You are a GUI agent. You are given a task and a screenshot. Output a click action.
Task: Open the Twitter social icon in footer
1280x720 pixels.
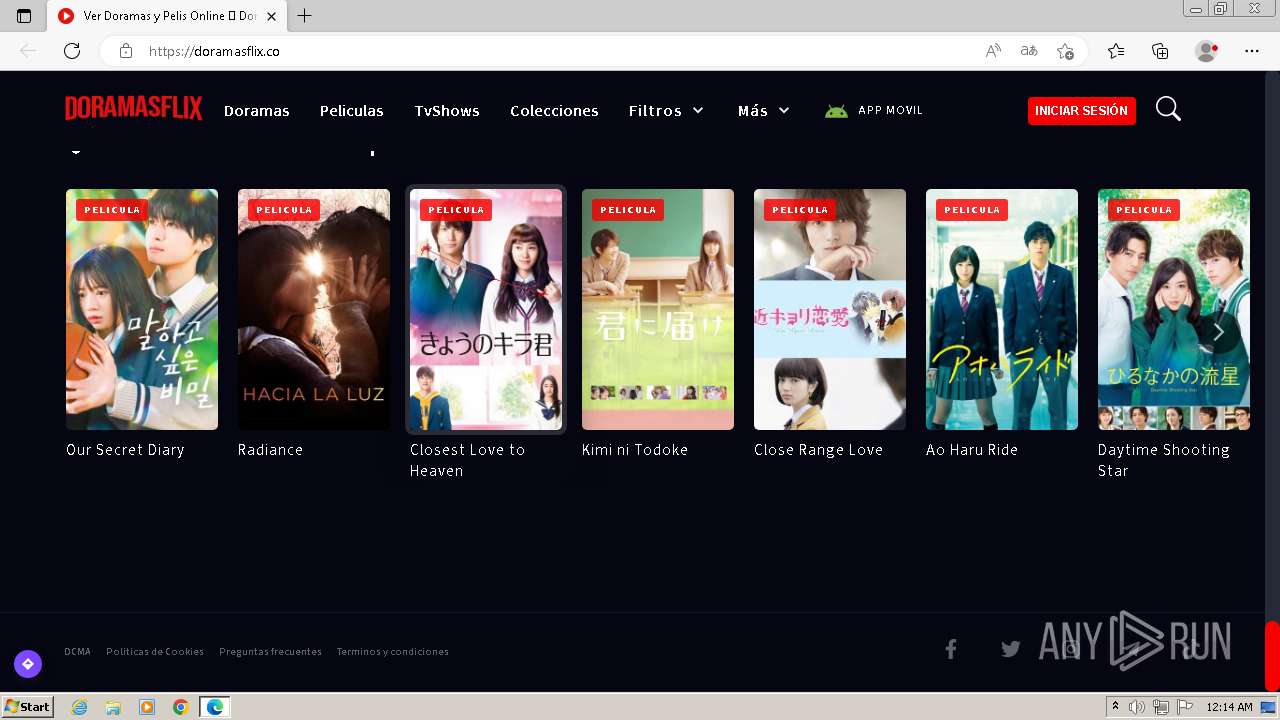coord(1011,650)
